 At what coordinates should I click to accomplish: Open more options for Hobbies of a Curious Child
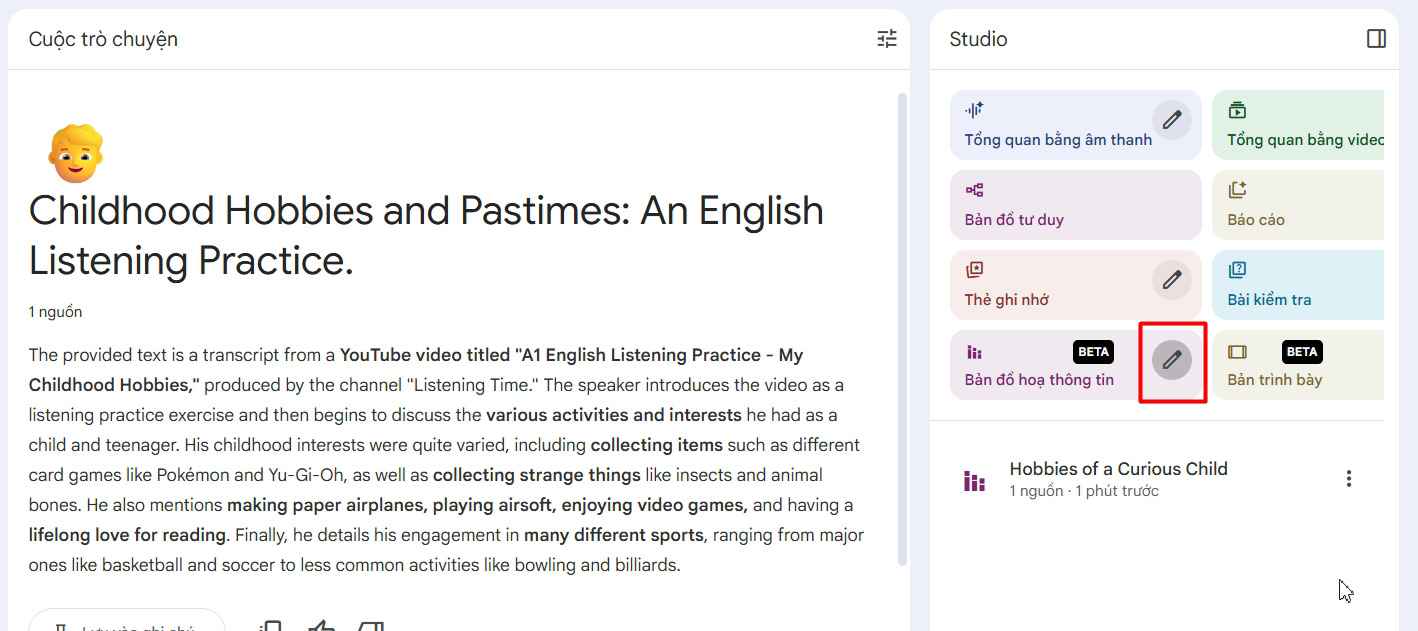(x=1348, y=479)
